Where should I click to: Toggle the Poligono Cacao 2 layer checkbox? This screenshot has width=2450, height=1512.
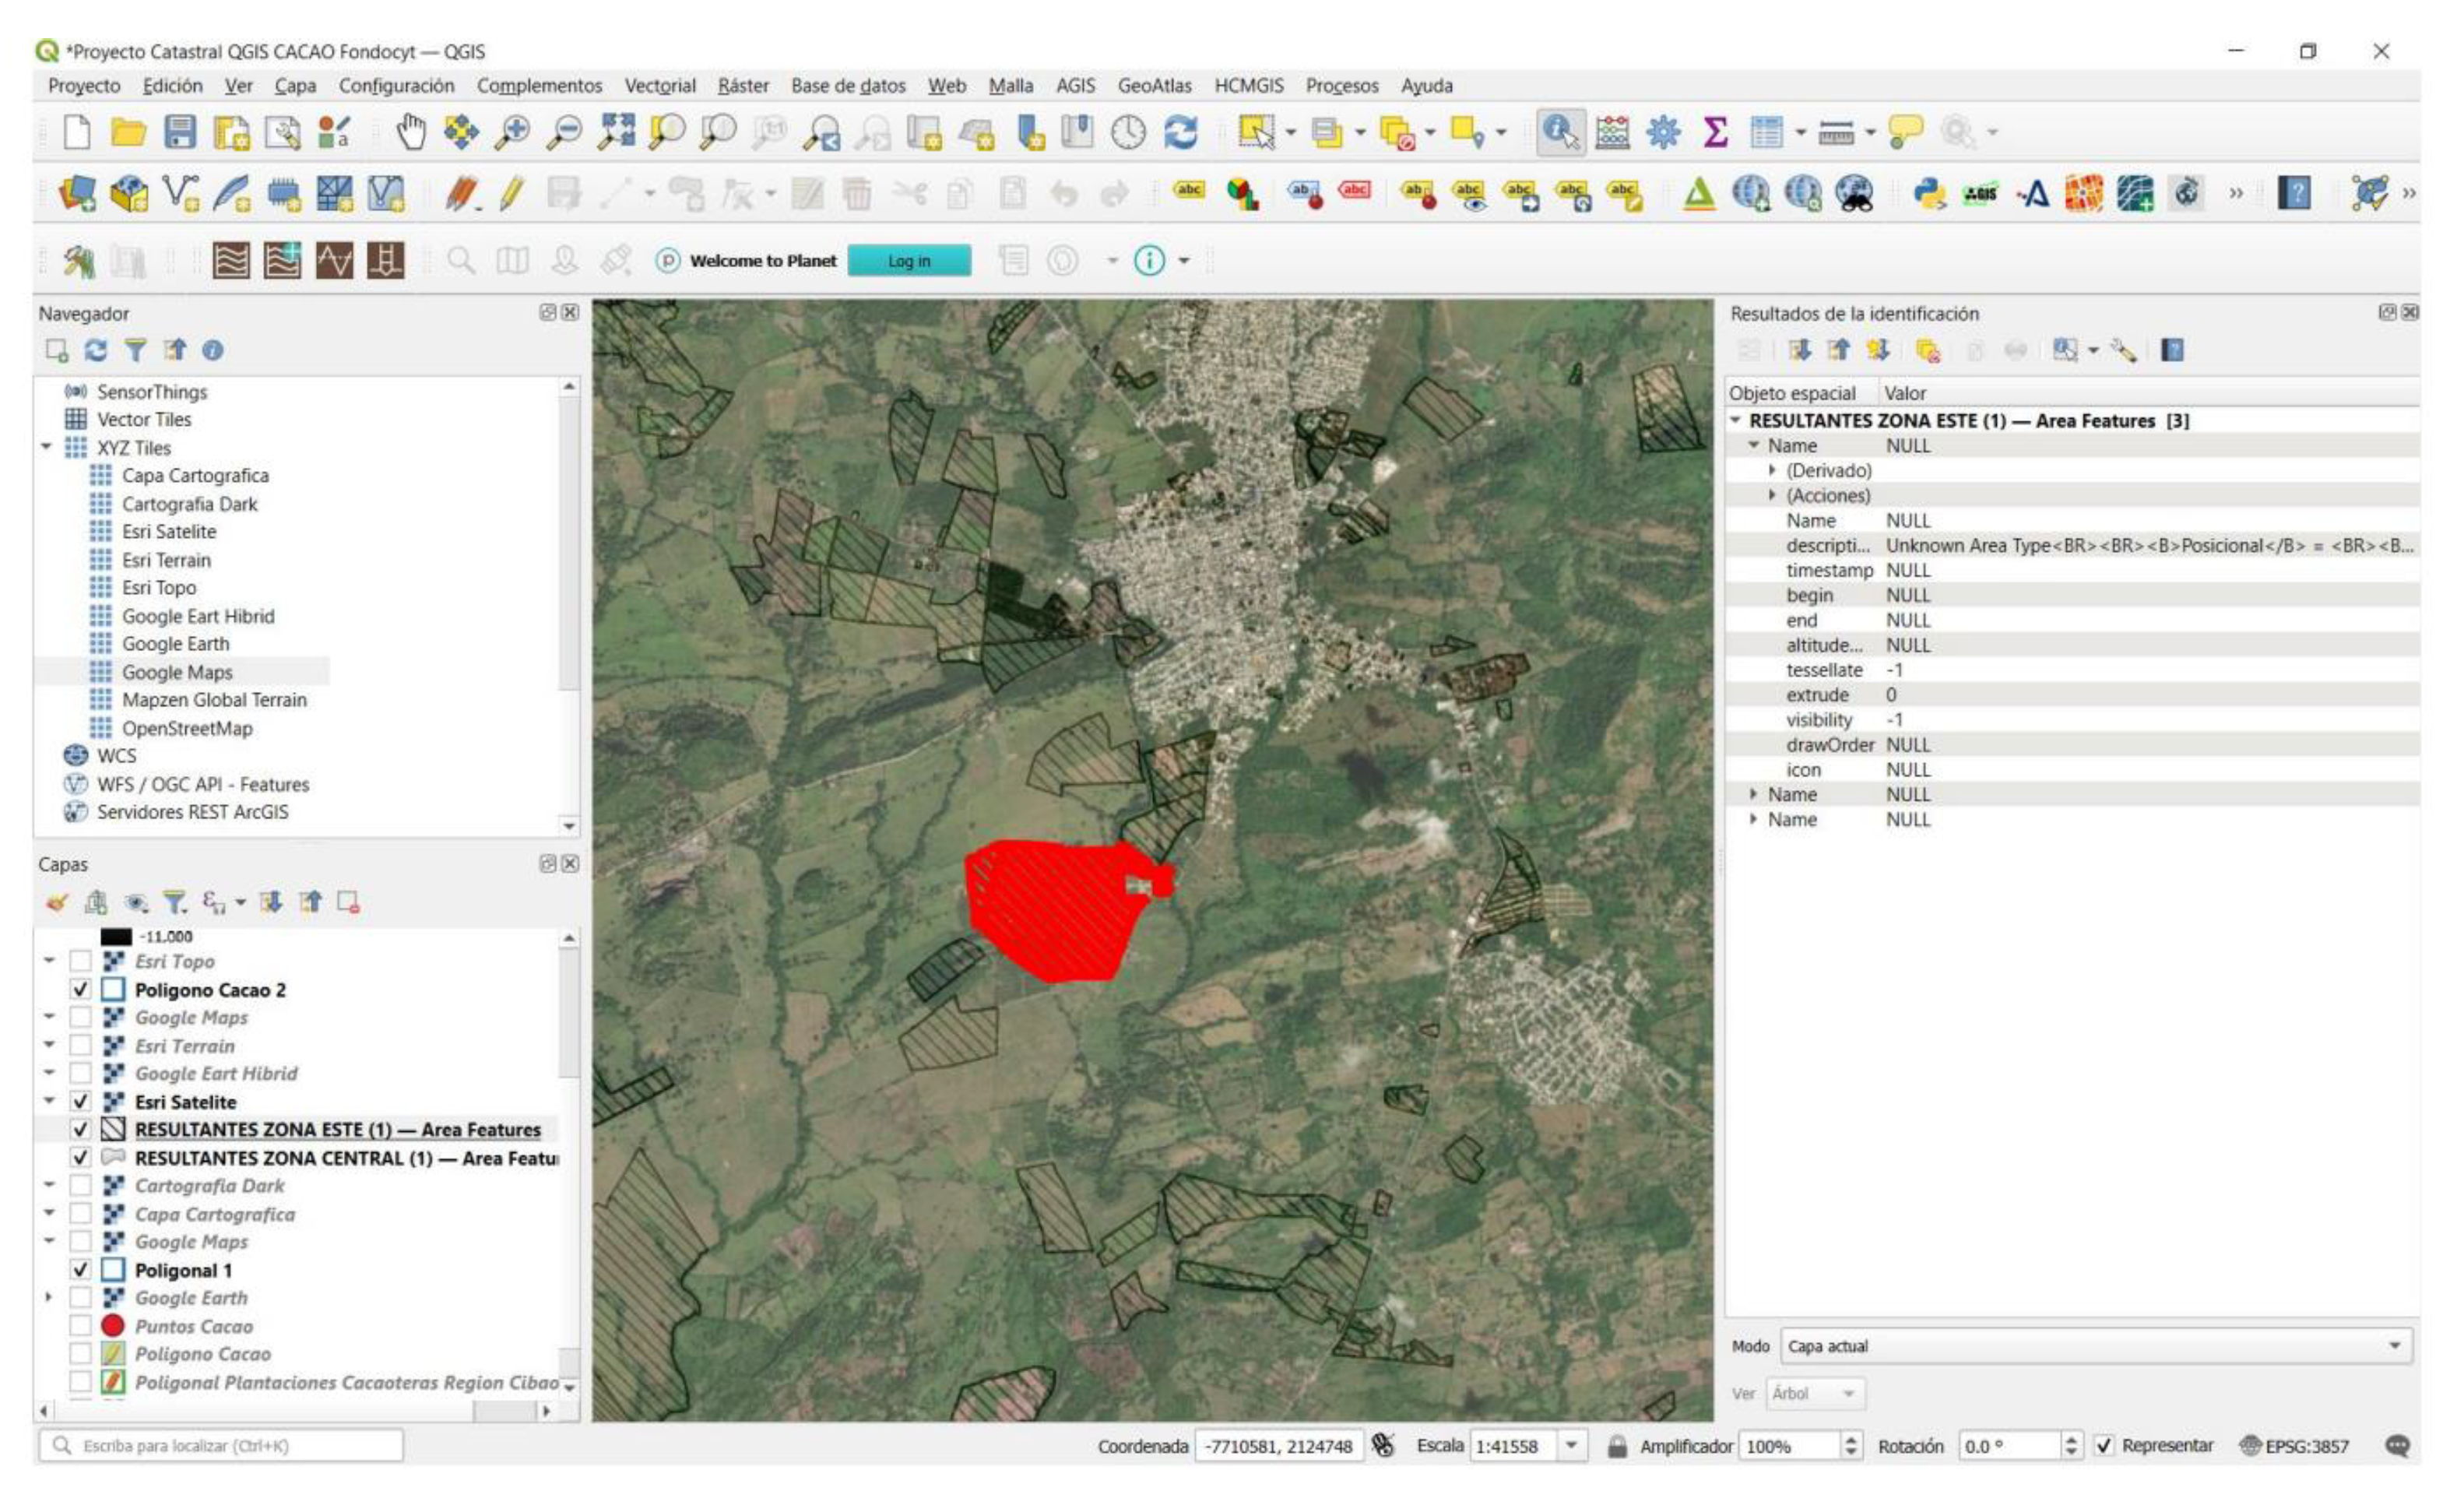click(81, 990)
